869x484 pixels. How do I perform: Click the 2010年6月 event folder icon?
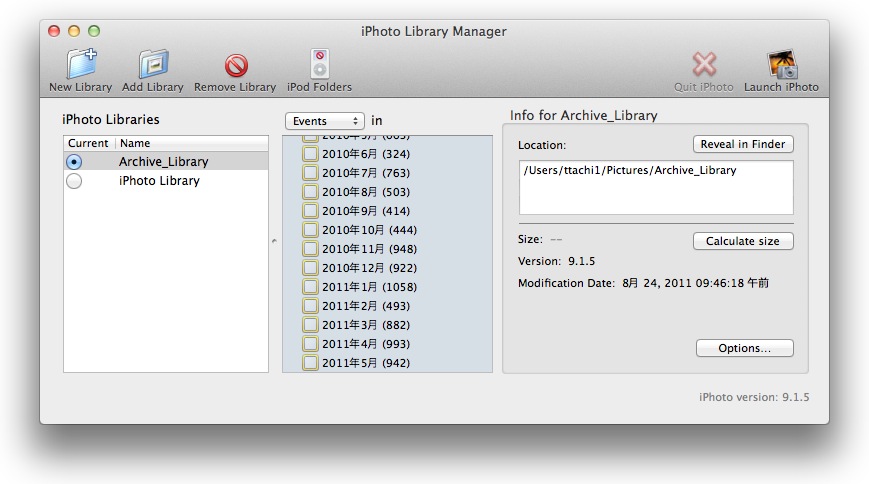pyautogui.click(x=311, y=154)
